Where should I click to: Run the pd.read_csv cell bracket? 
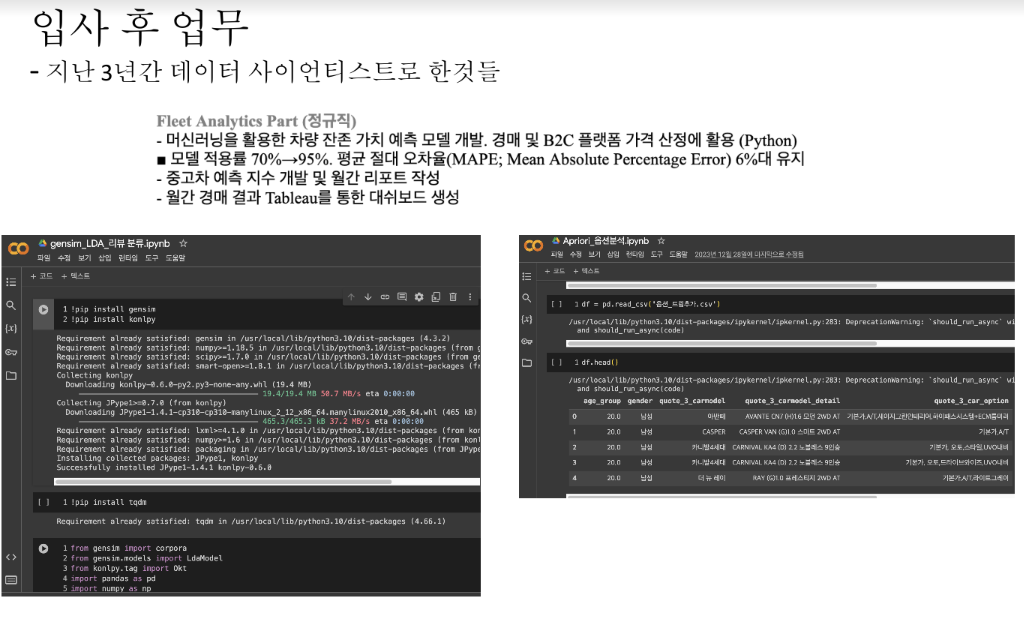[x=556, y=303]
